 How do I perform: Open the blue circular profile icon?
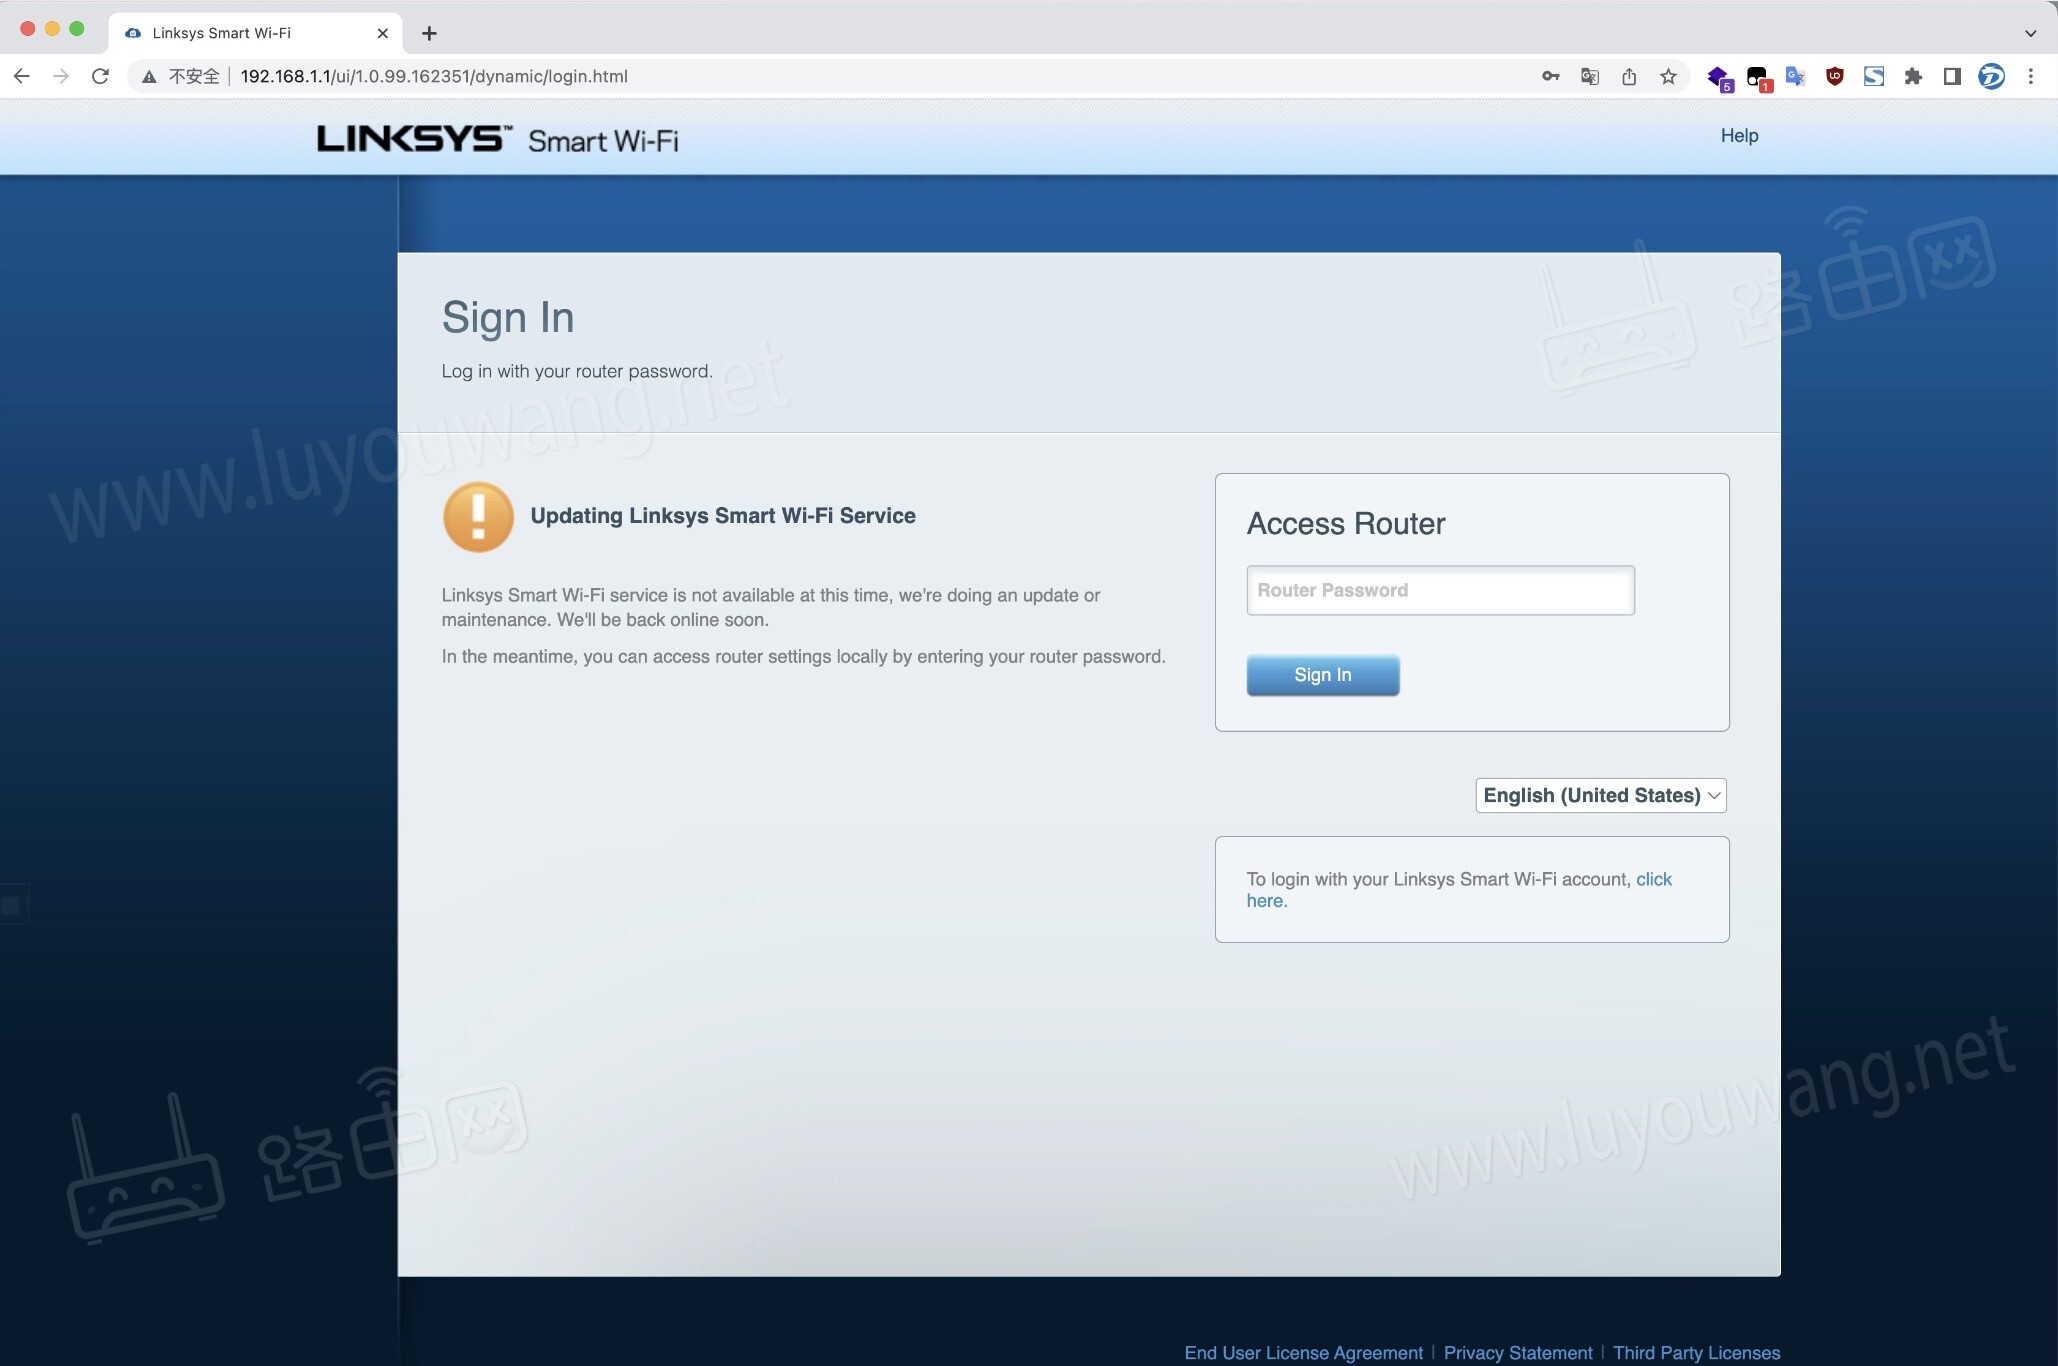click(x=1991, y=76)
